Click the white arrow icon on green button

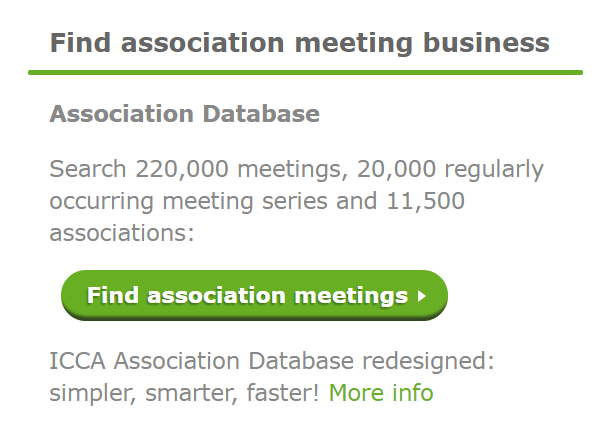422,296
